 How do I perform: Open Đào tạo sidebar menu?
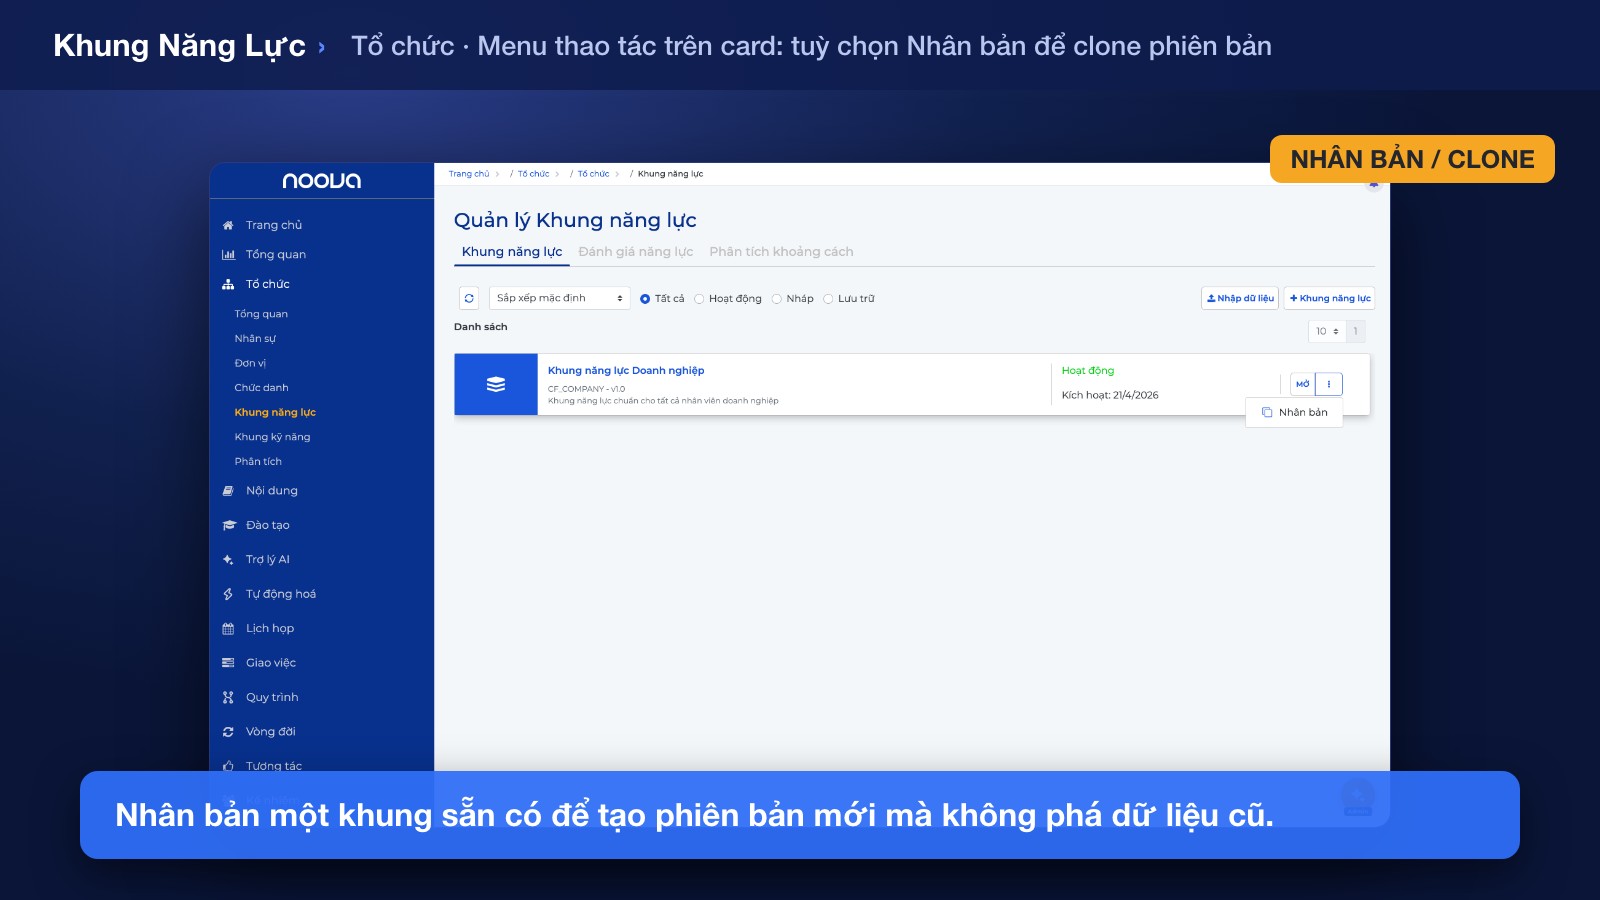point(268,525)
